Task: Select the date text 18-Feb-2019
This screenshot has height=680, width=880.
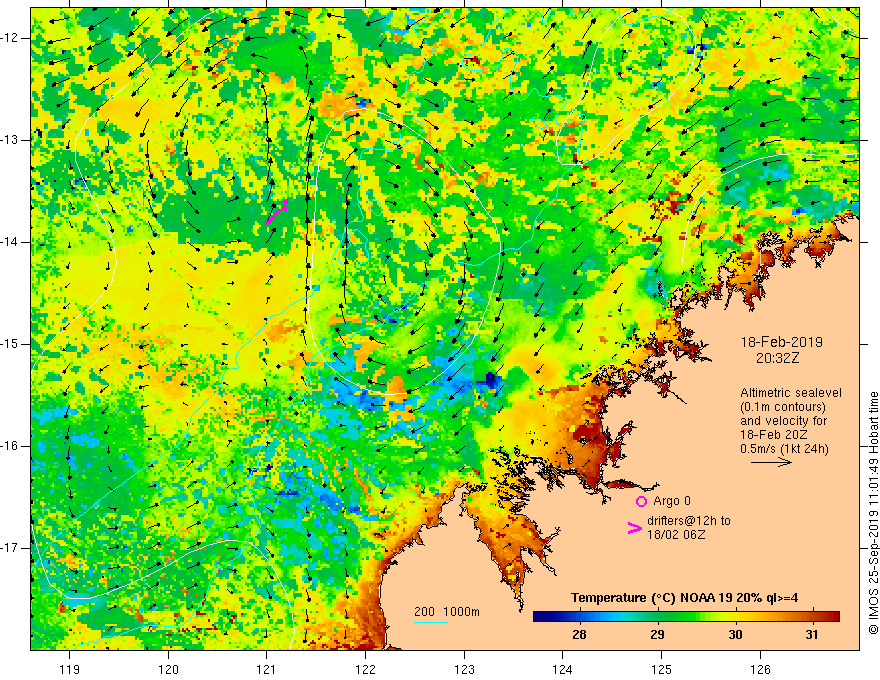Action: click(781, 342)
